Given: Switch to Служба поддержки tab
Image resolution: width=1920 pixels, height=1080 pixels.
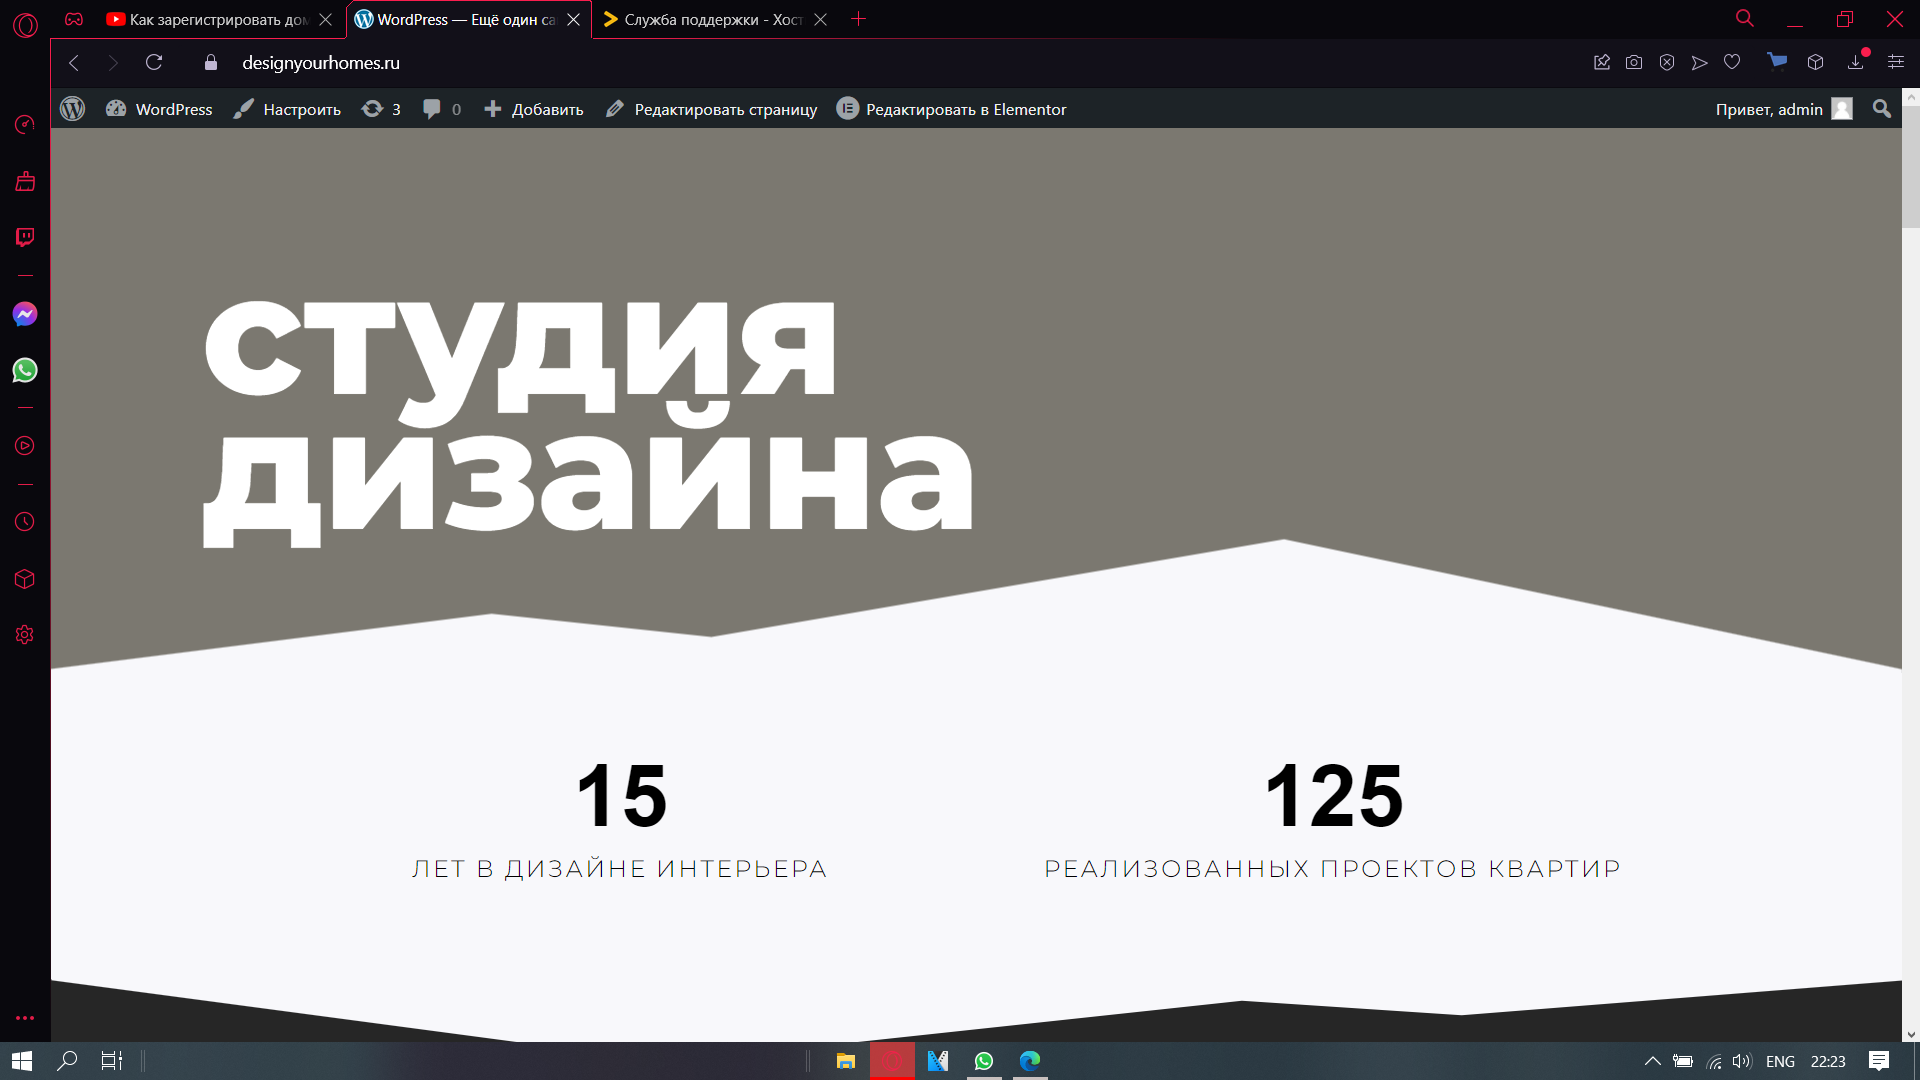Looking at the screenshot, I should [712, 19].
